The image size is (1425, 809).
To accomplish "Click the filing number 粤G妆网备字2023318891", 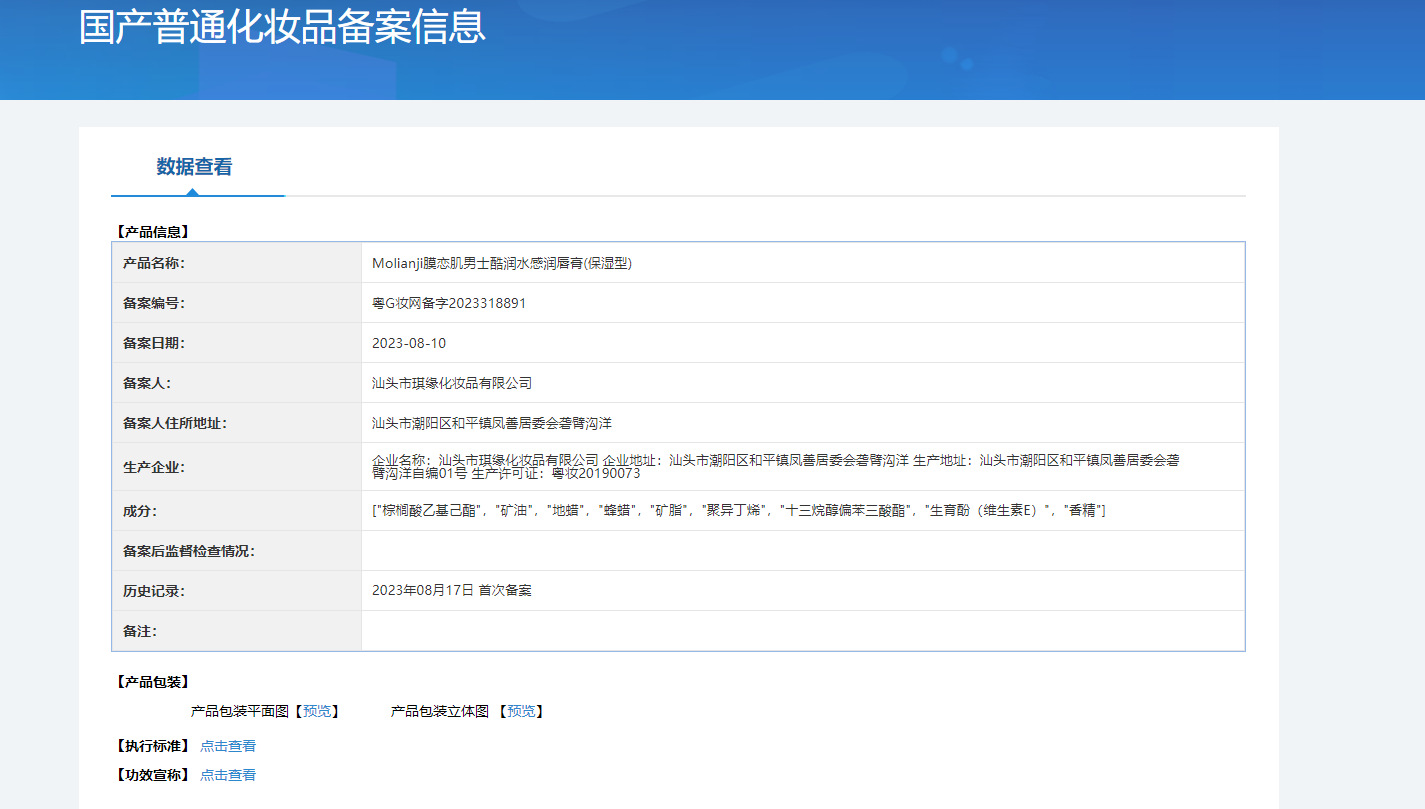I will tap(449, 303).
